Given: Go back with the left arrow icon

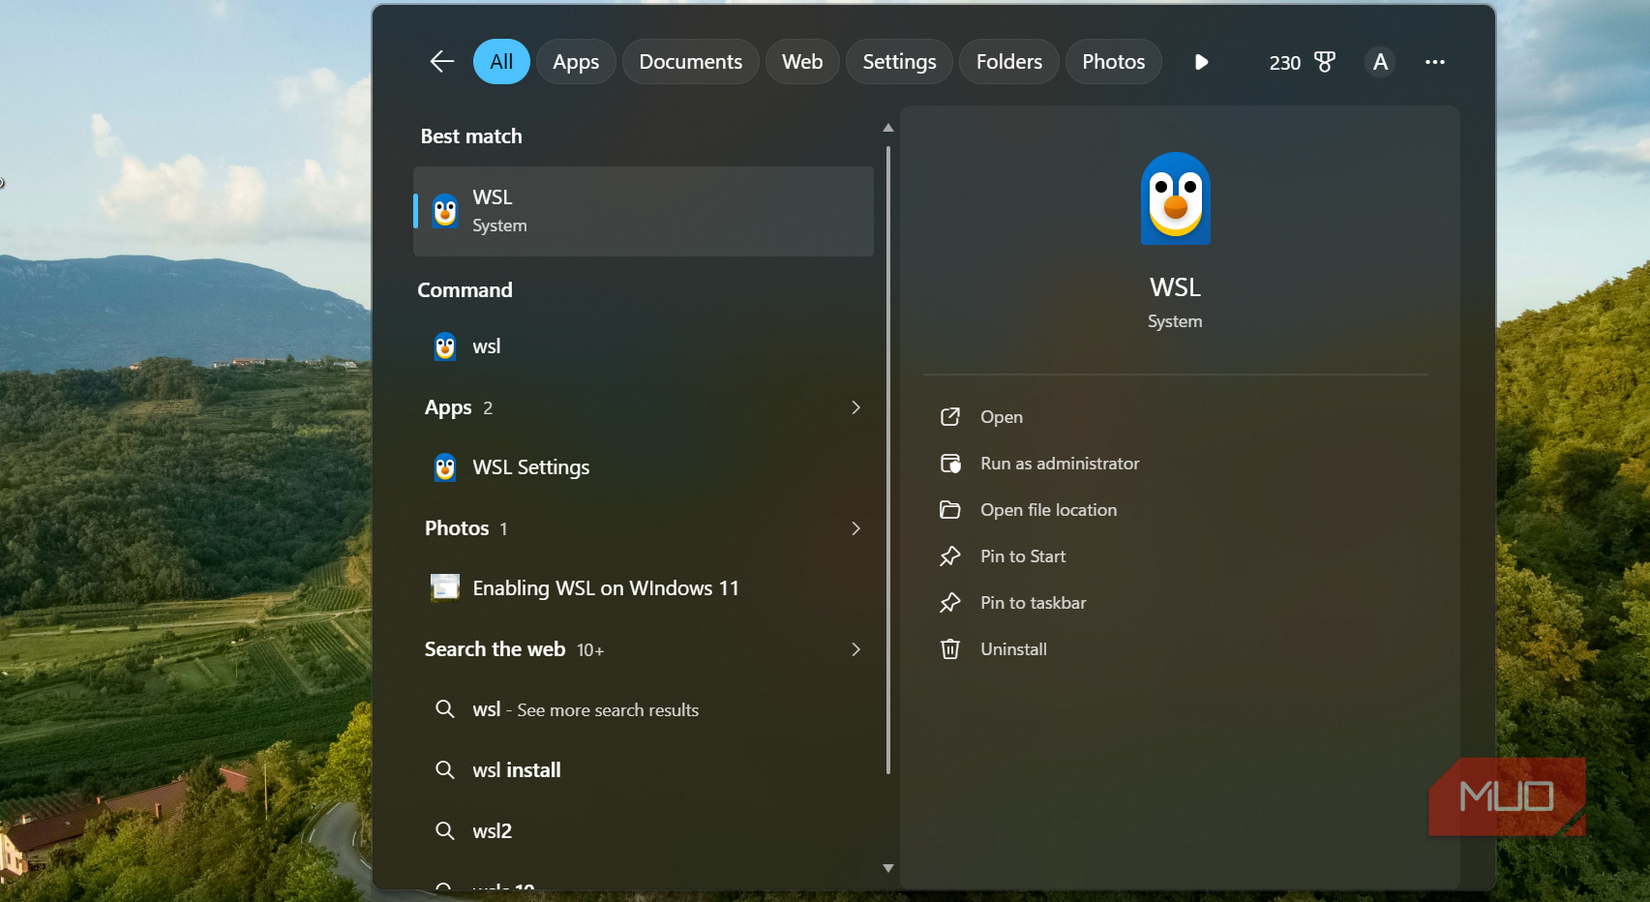Looking at the screenshot, I should coord(442,62).
